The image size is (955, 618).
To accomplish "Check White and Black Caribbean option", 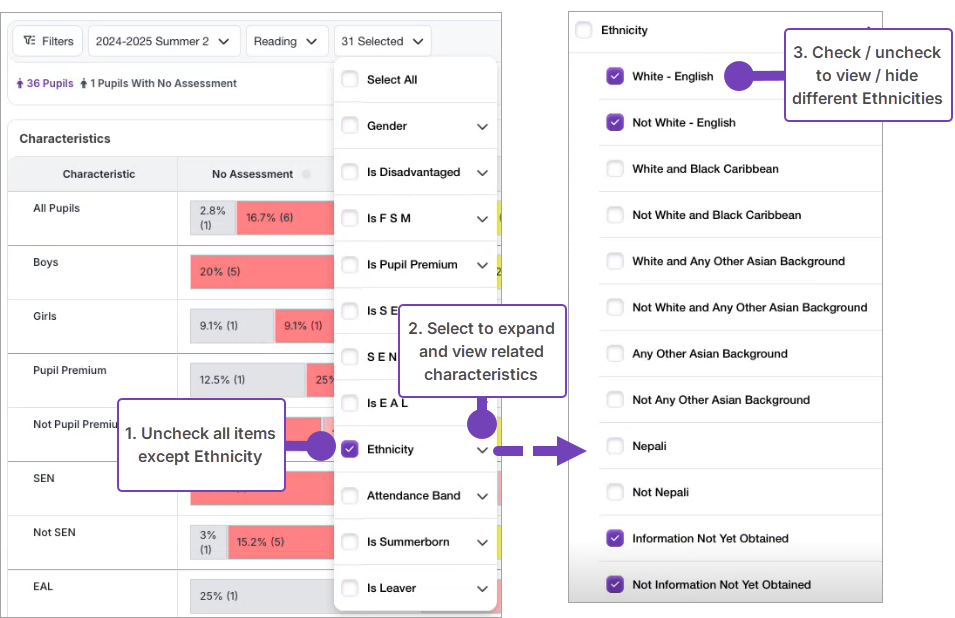I will point(615,169).
